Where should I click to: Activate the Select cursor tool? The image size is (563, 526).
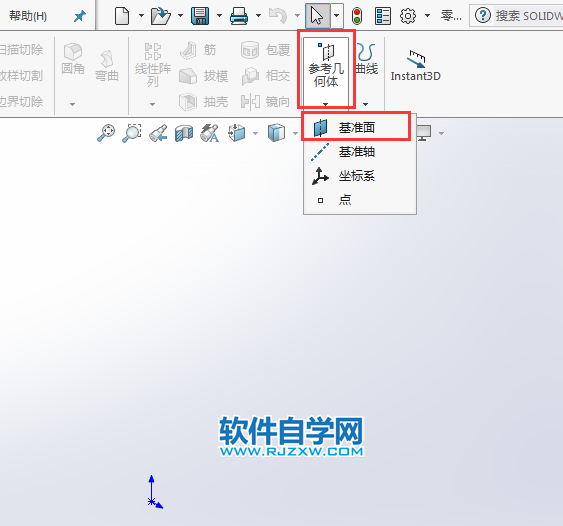click(317, 16)
